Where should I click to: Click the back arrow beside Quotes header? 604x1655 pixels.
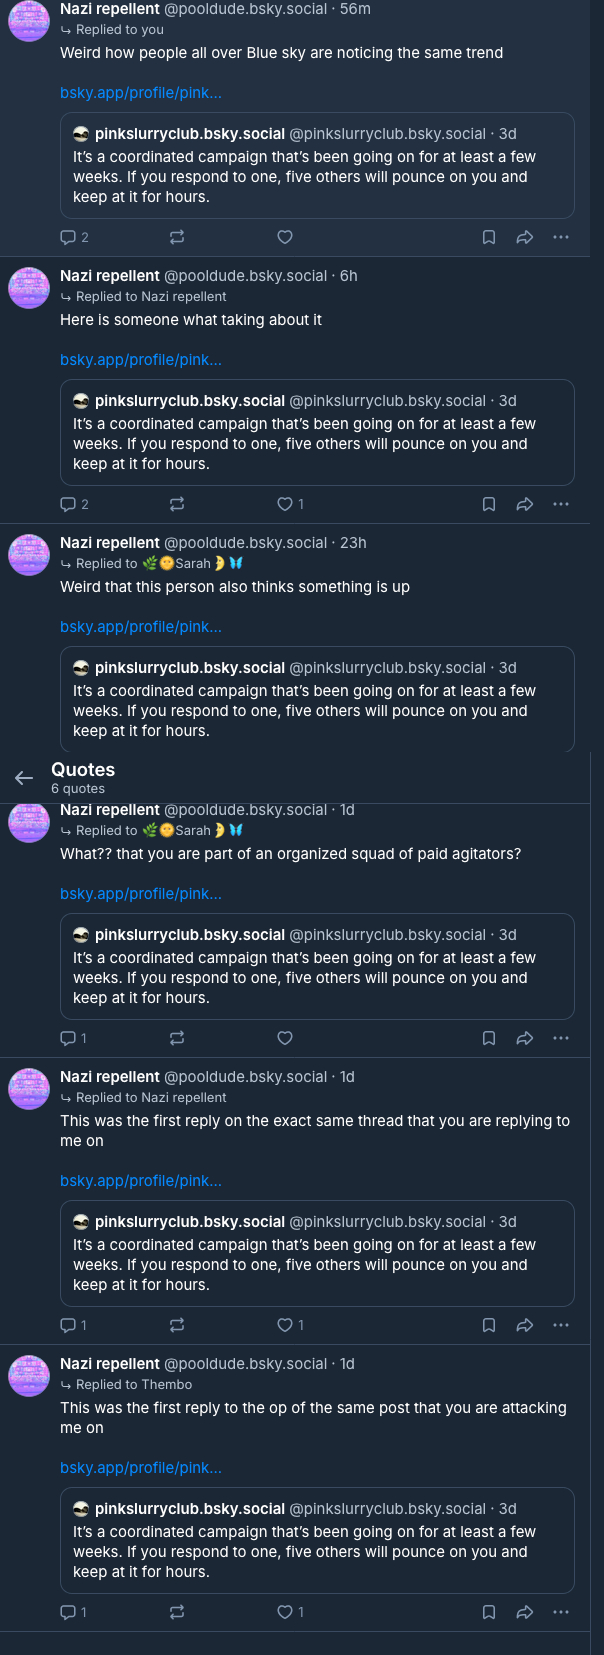pyautogui.click(x=24, y=778)
